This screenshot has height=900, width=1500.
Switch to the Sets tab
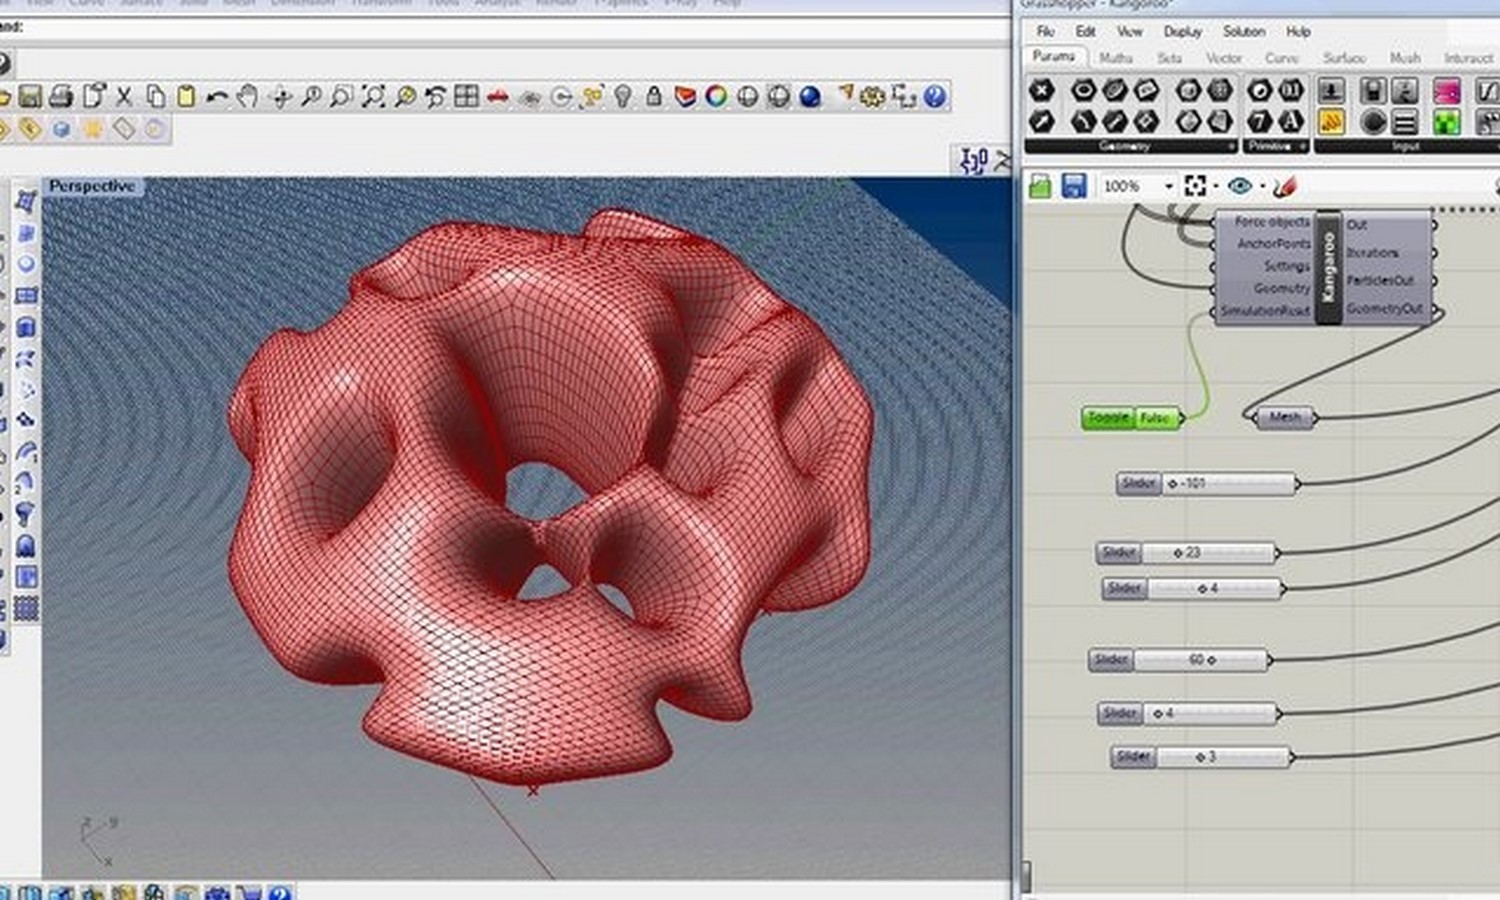coord(1170,58)
